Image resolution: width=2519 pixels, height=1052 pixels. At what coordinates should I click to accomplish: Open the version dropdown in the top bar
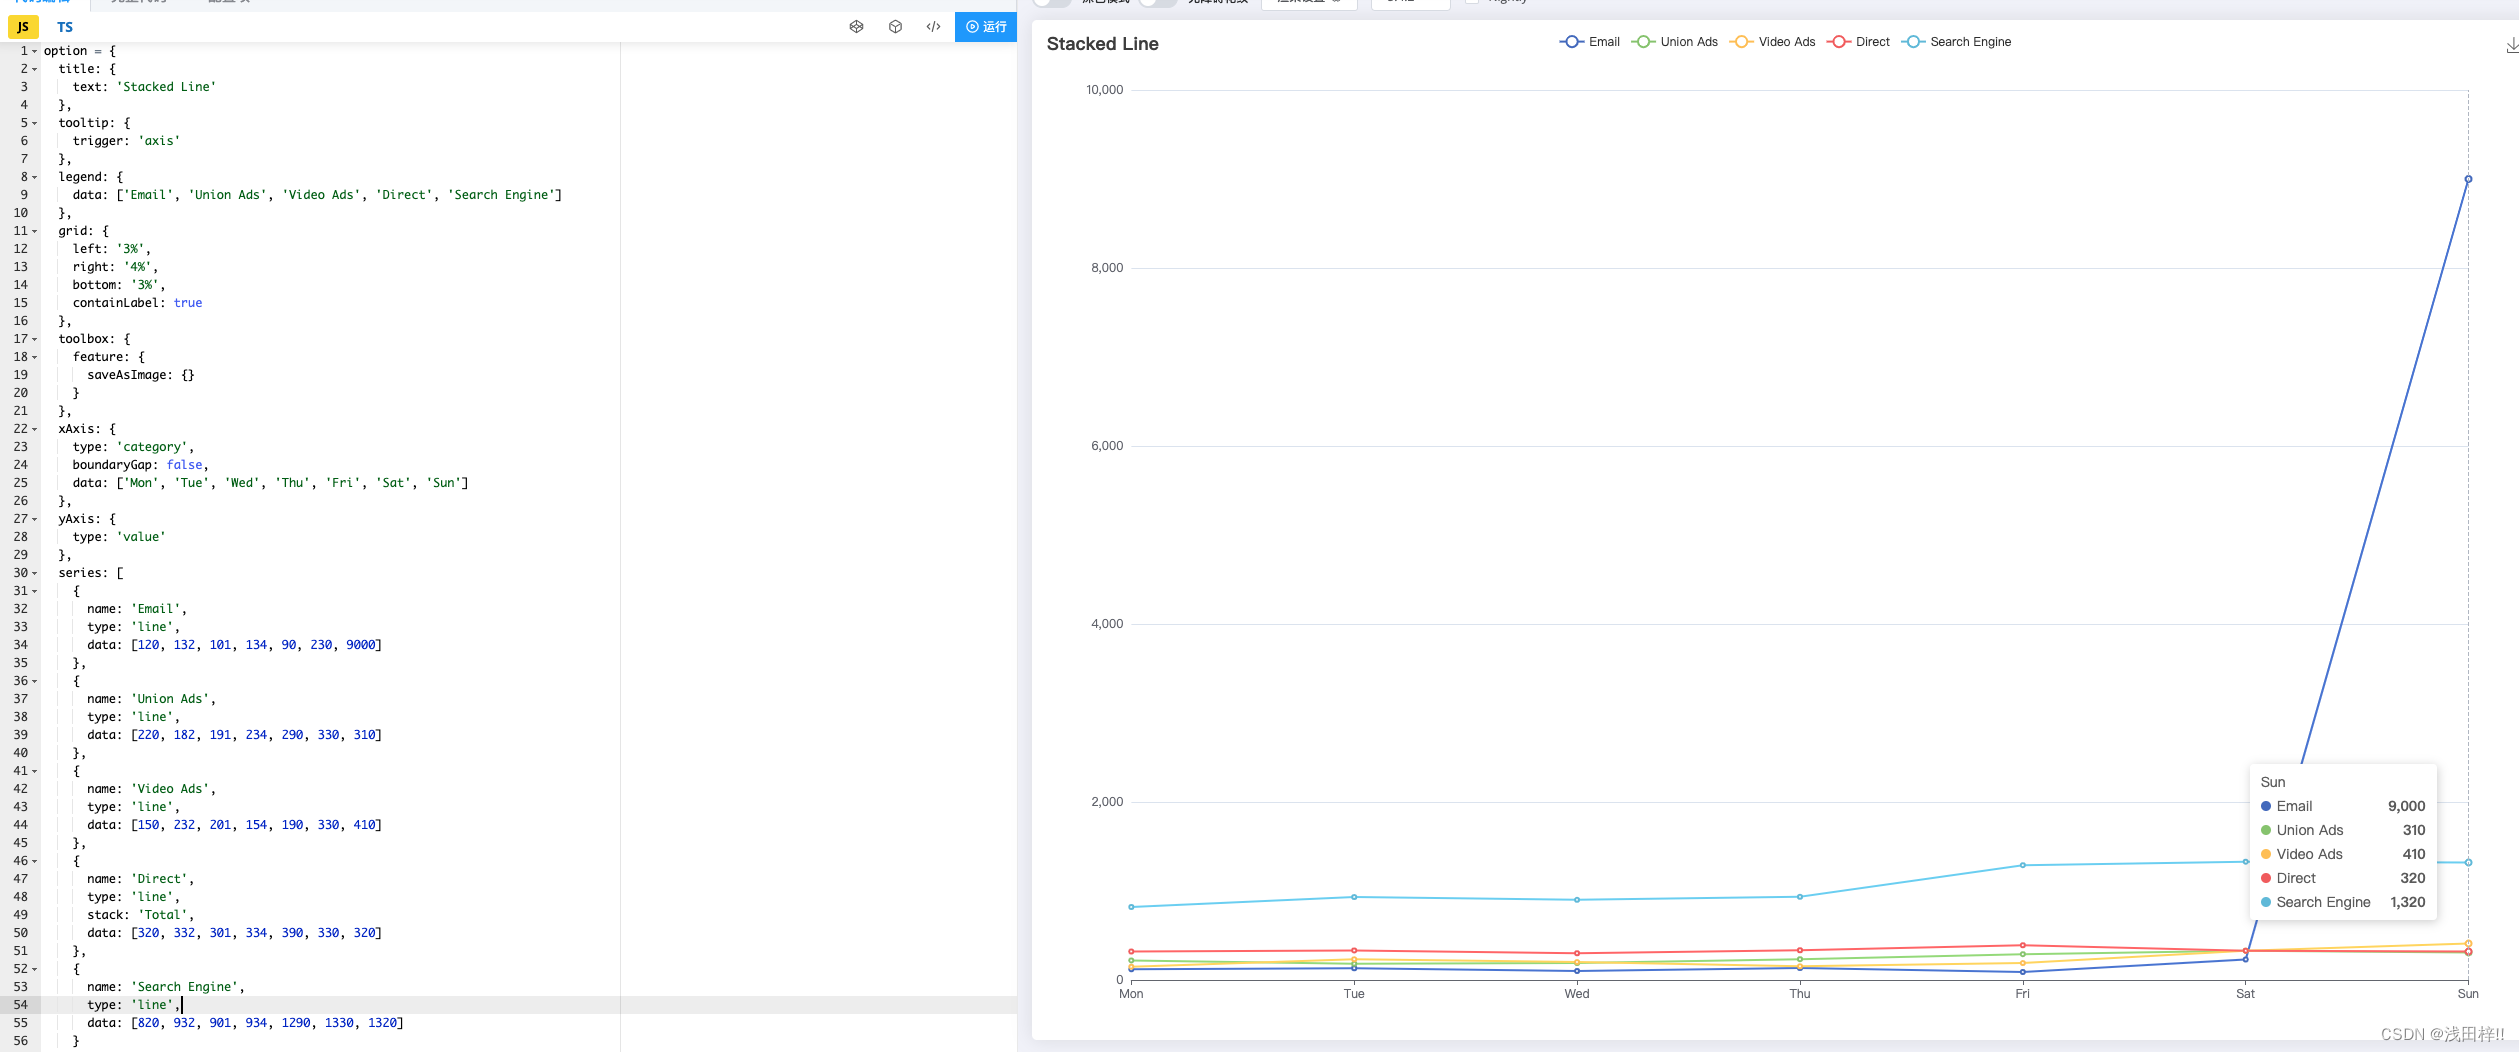1409,3
